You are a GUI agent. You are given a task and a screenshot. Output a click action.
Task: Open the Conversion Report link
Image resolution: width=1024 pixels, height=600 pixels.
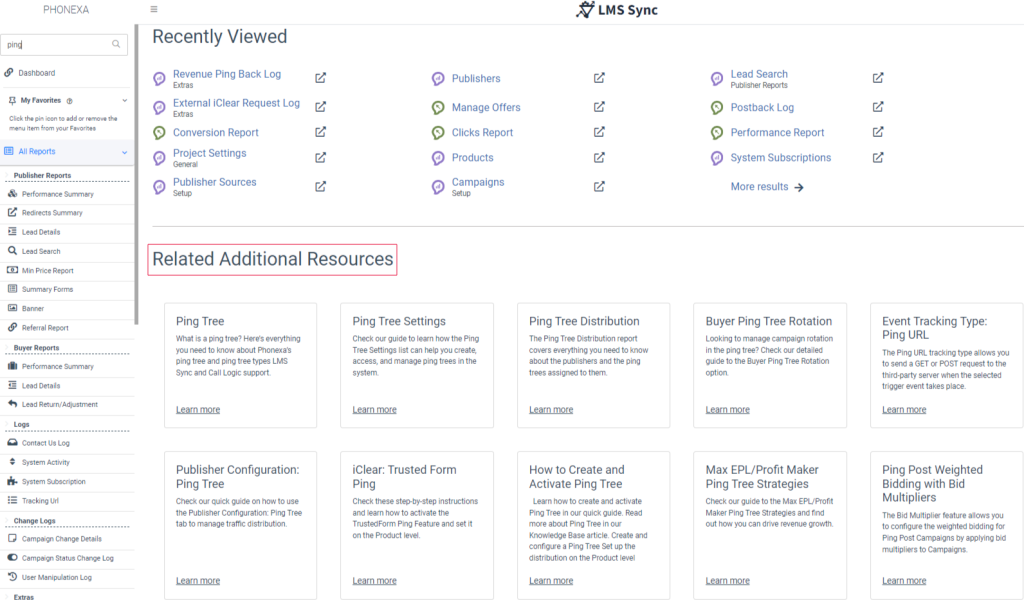pyautogui.click(x=216, y=133)
